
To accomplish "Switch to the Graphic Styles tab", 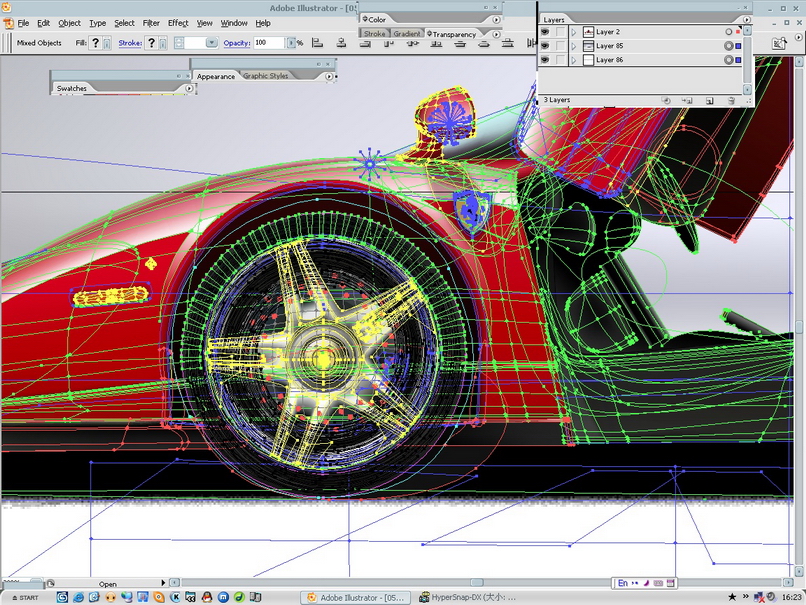I will (265, 76).
